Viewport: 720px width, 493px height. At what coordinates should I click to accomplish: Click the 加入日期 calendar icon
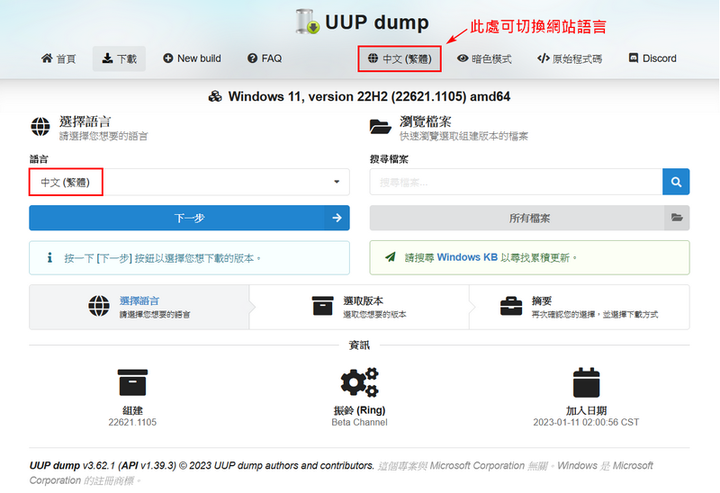[x=586, y=382]
